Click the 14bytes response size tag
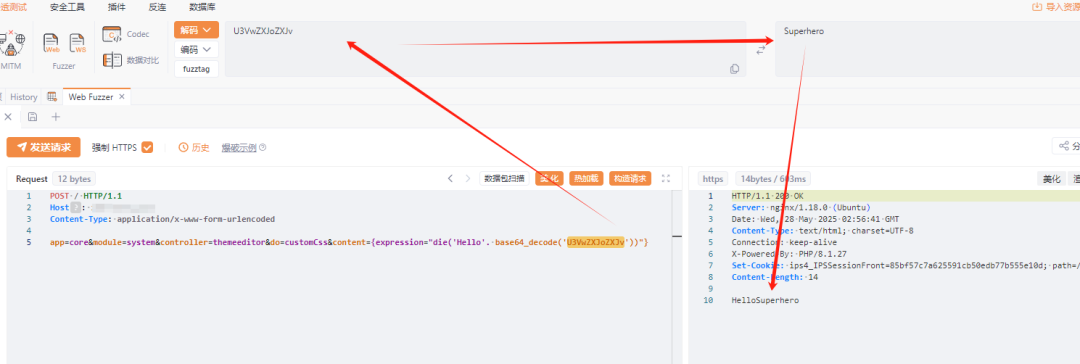Viewport: 1080px width, 364px height. (774, 179)
